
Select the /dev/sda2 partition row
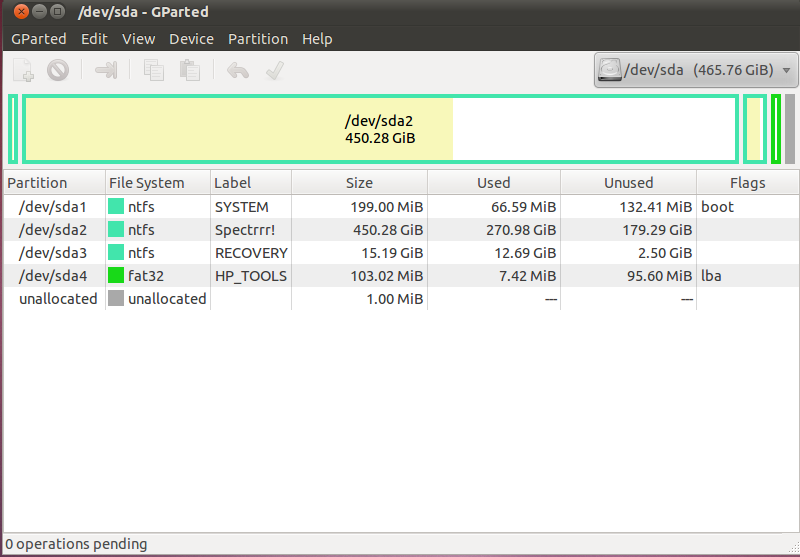pyautogui.click(x=401, y=230)
